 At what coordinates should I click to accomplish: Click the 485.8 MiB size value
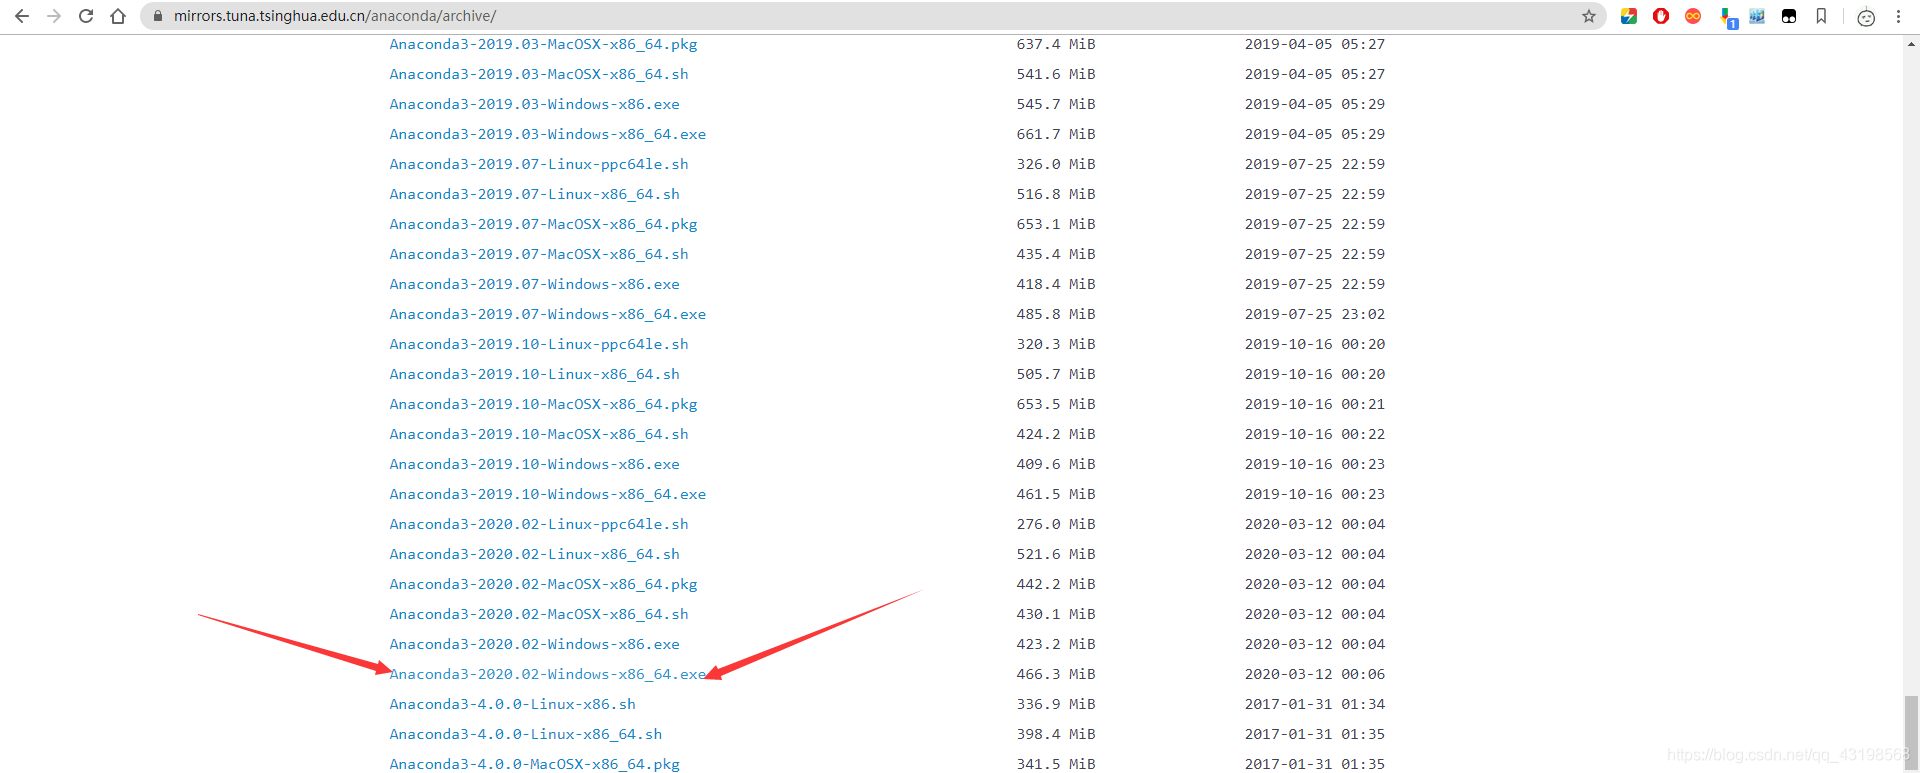[1056, 314]
